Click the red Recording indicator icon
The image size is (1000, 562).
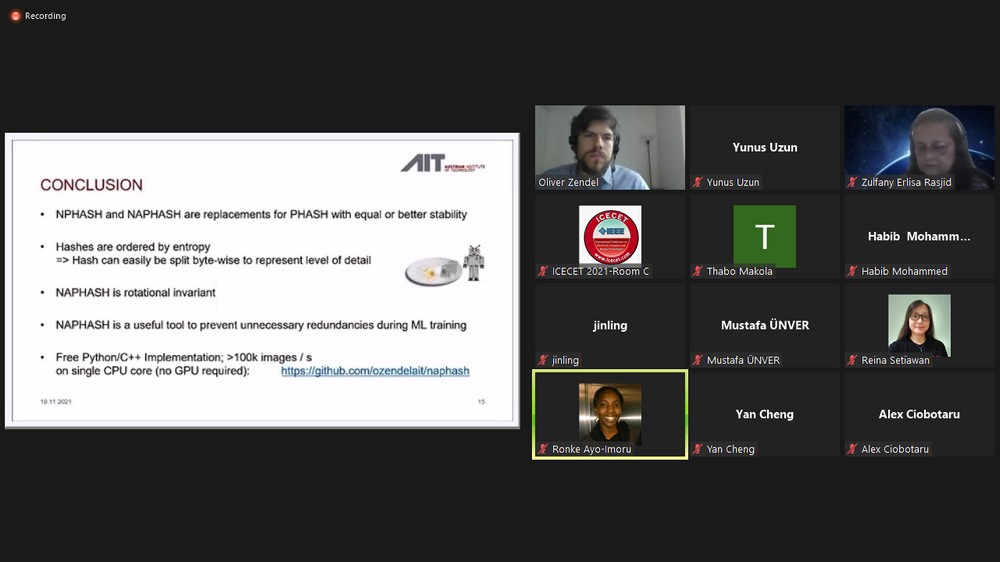(x=15, y=16)
